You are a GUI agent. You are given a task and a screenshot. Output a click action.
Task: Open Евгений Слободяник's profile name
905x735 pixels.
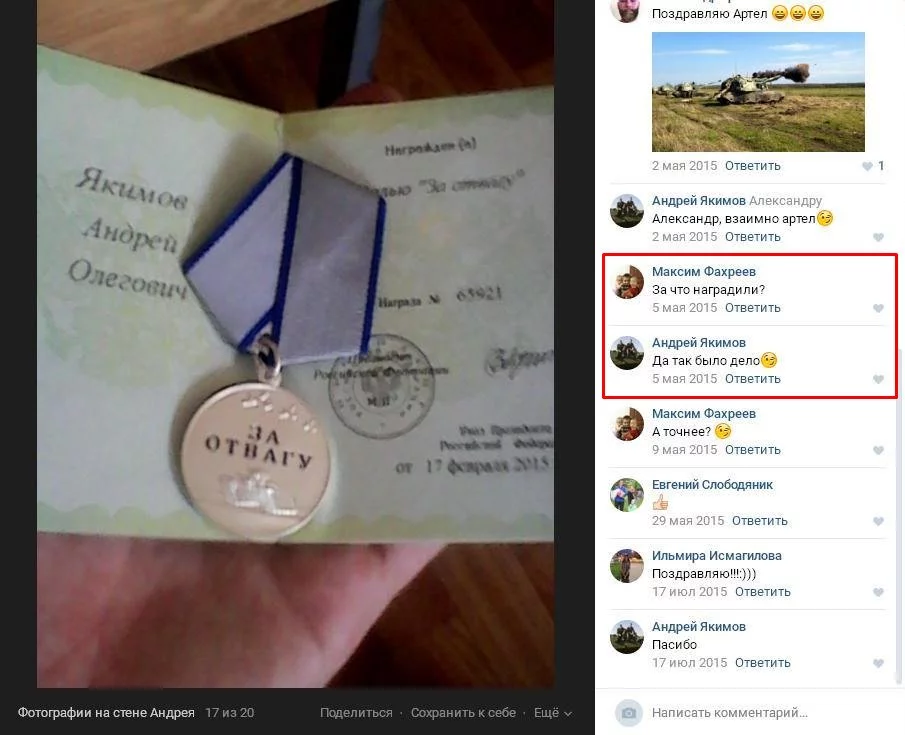(712, 485)
